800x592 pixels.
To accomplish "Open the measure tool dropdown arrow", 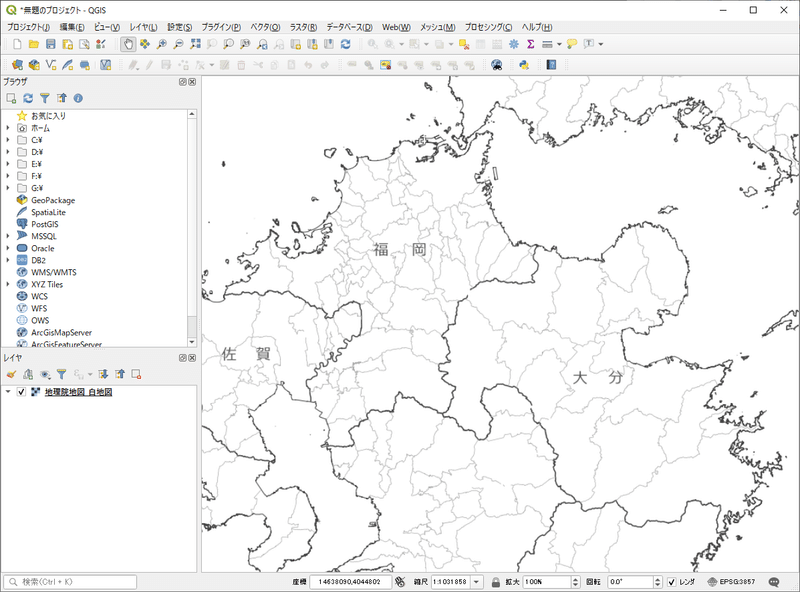I will point(559,44).
